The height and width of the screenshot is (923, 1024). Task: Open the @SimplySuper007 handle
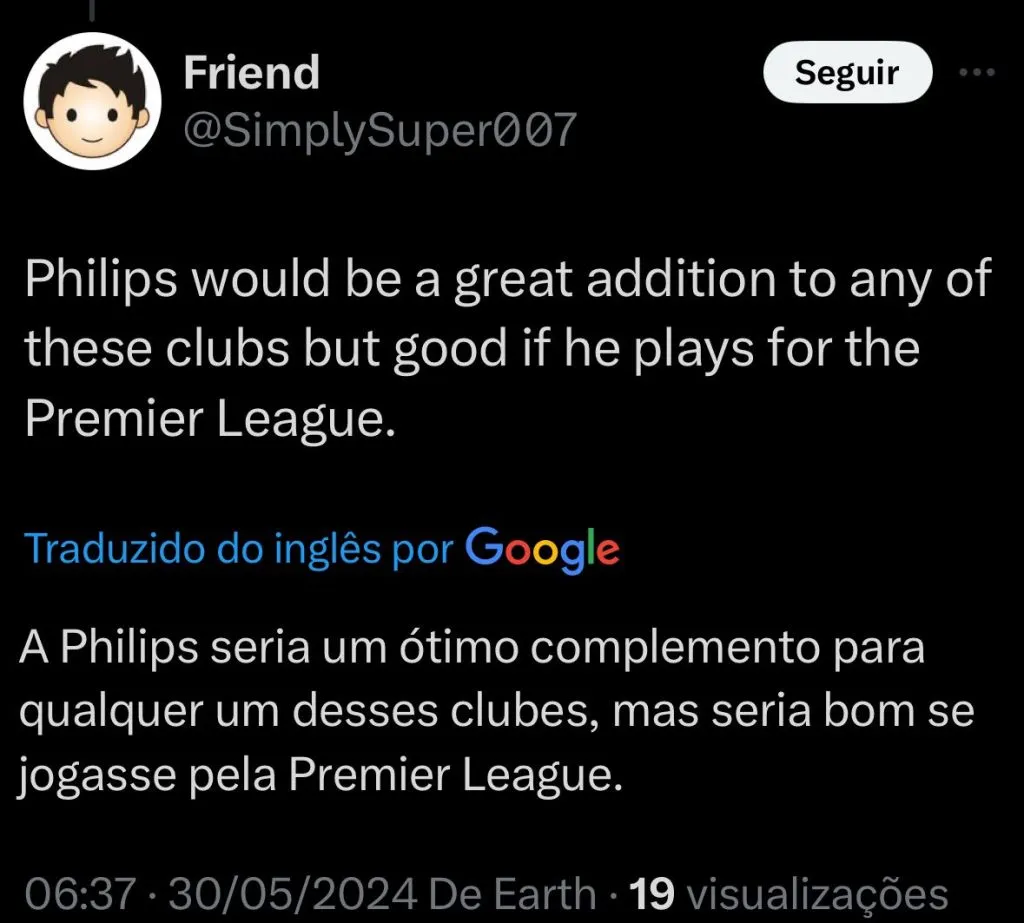point(379,129)
